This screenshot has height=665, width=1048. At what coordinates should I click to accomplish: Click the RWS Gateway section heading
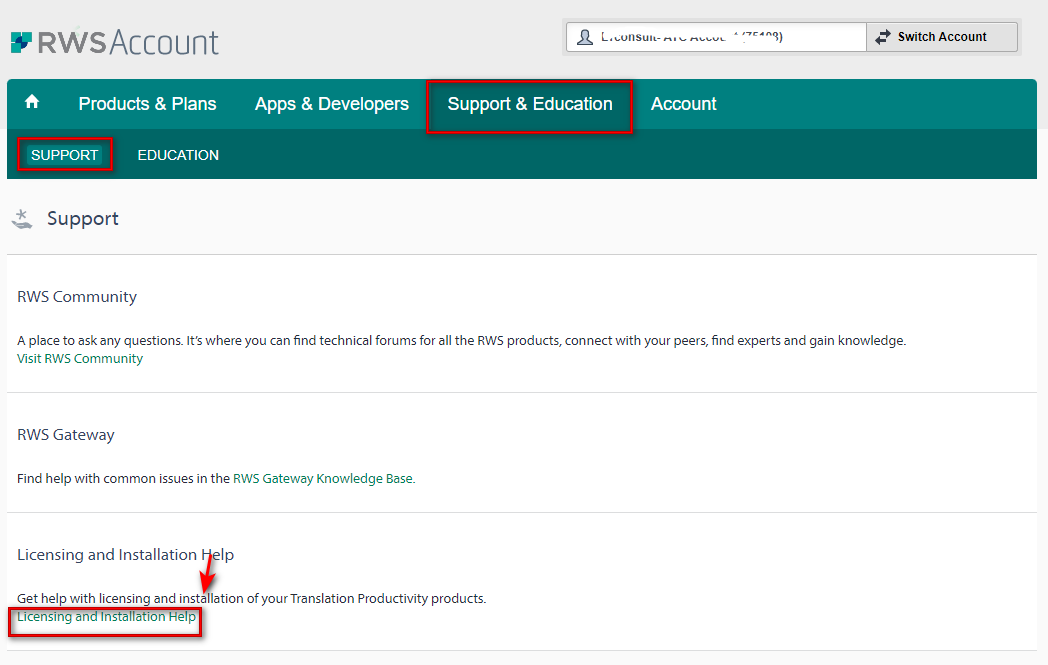coord(66,434)
